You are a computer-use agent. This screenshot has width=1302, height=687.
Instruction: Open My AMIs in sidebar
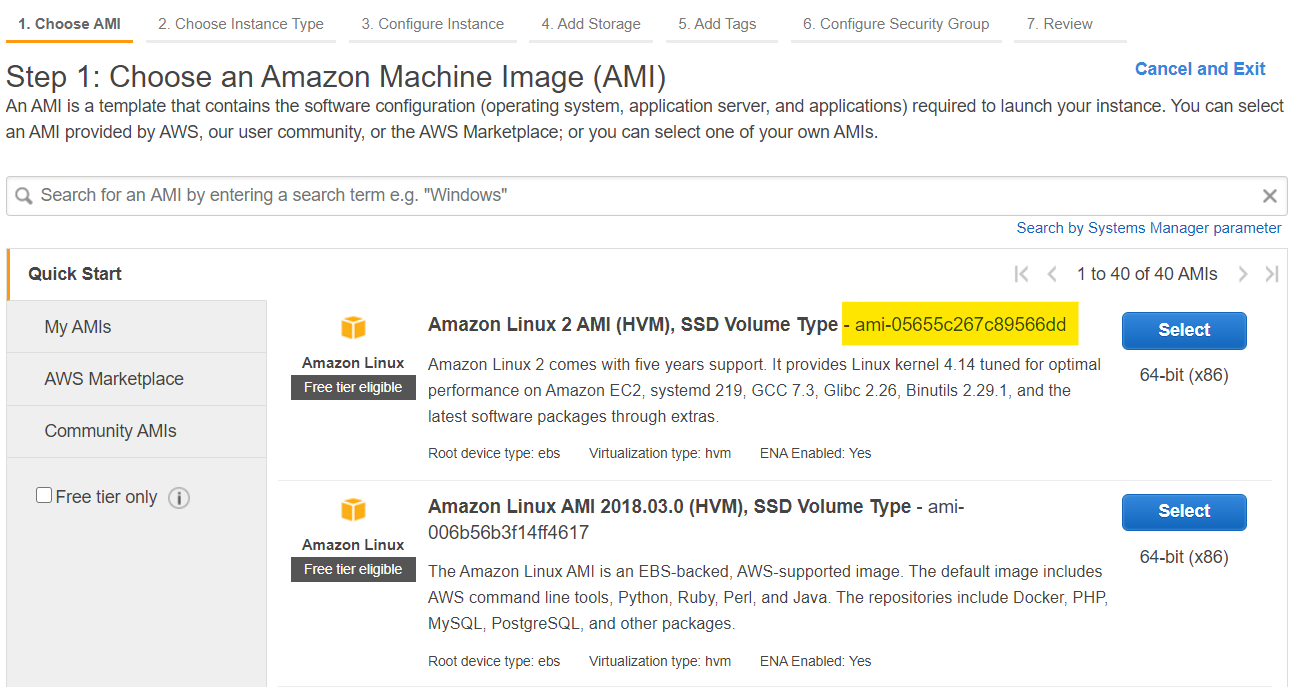(137, 327)
